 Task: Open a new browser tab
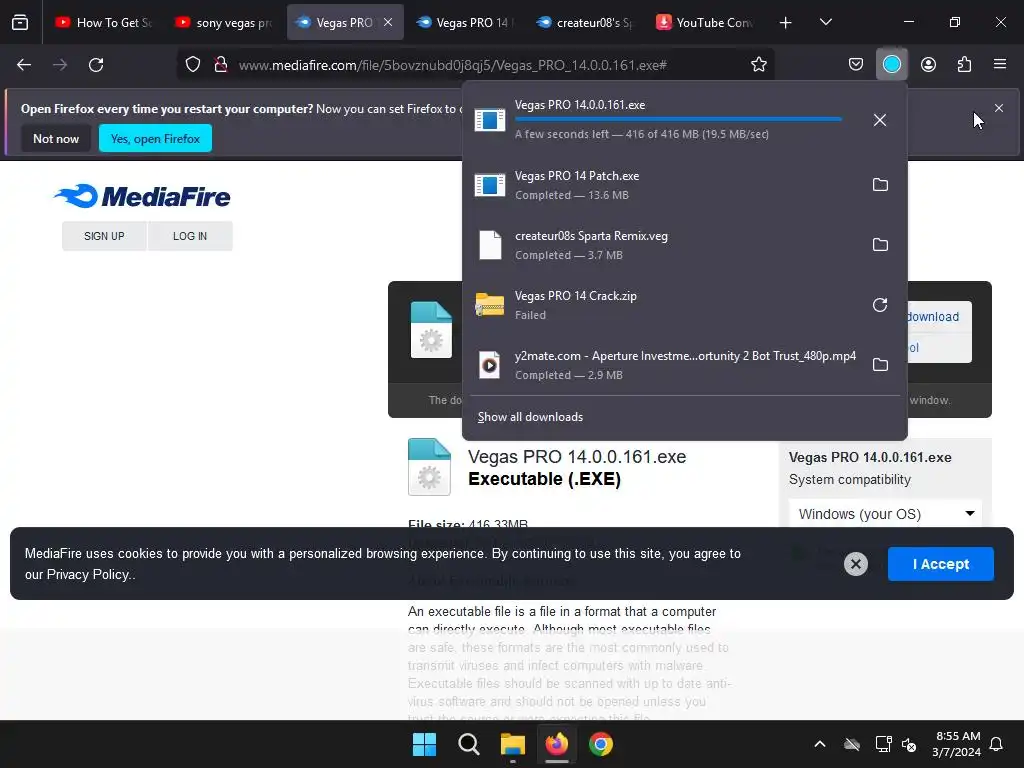point(785,23)
